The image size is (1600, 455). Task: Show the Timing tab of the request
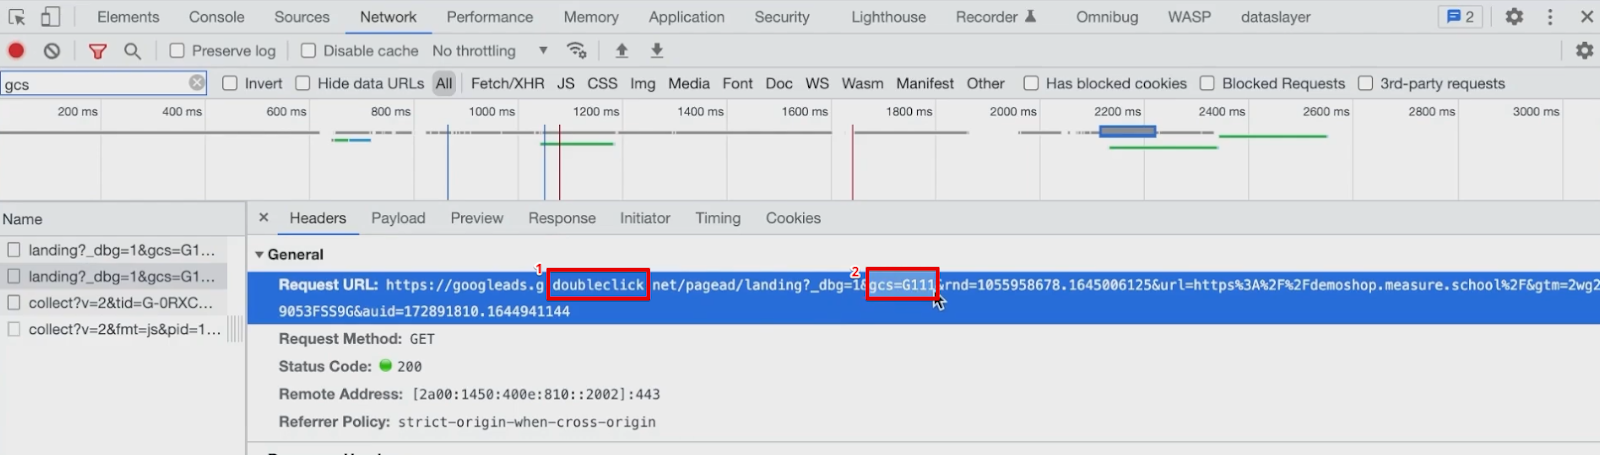(718, 218)
